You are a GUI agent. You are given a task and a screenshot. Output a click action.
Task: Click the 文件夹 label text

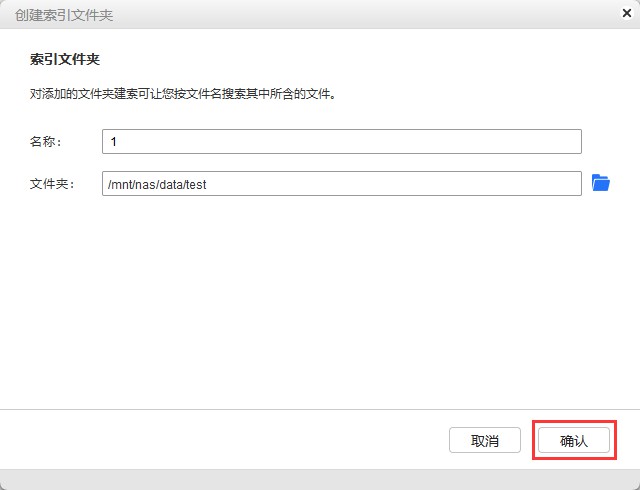pos(49,184)
